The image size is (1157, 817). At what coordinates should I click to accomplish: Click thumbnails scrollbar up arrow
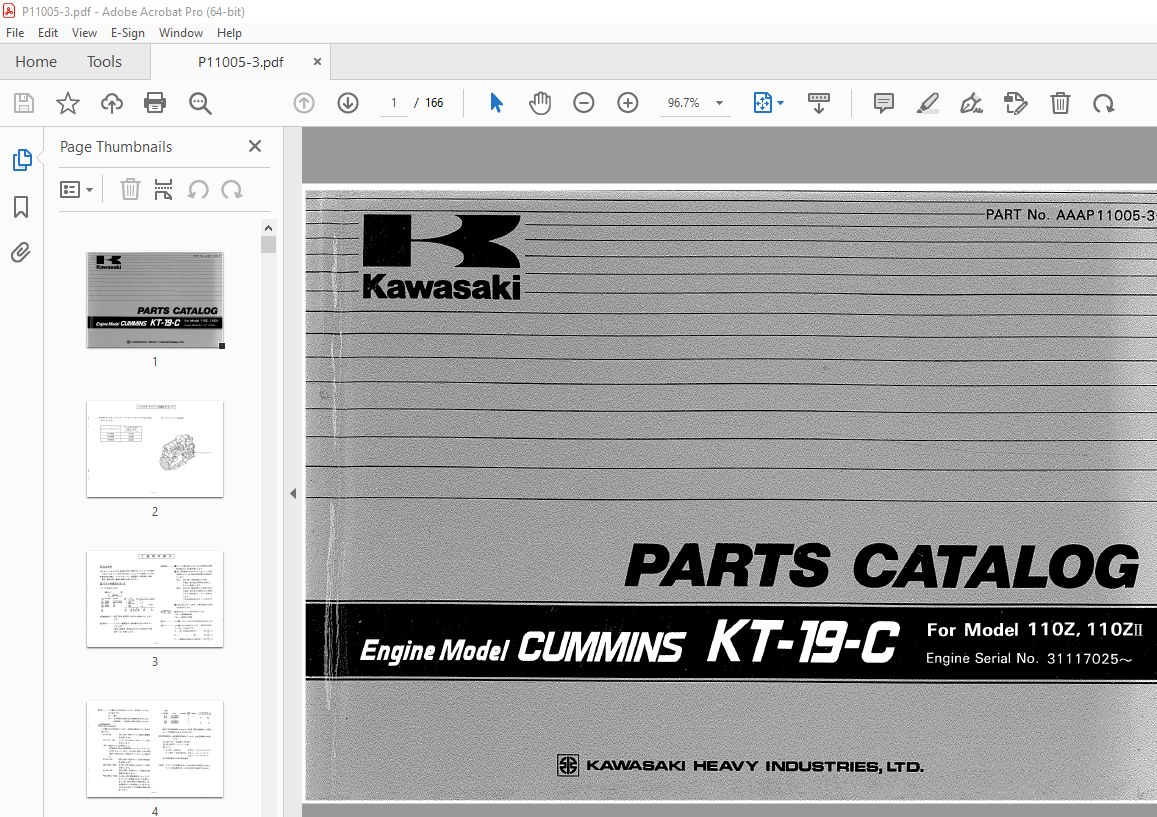pyautogui.click(x=268, y=228)
